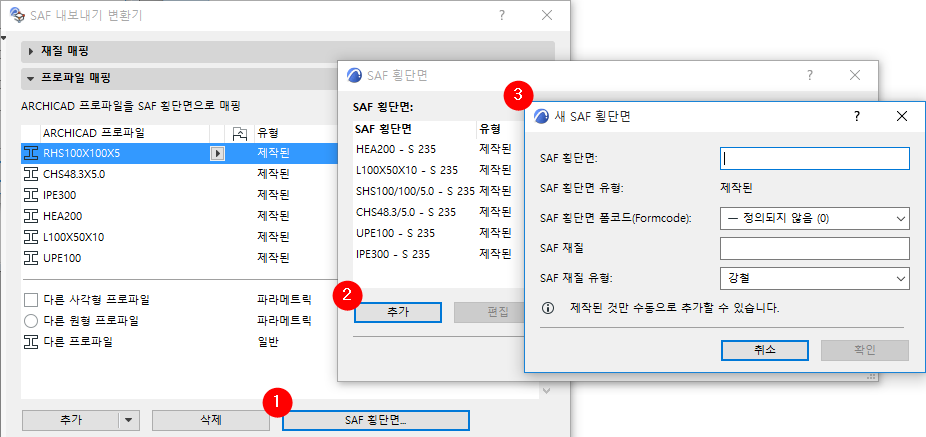Image resolution: width=926 pixels, height=437 pixels.
Task: Click the SAF 횡단면 column header
Action: (414, 129)
